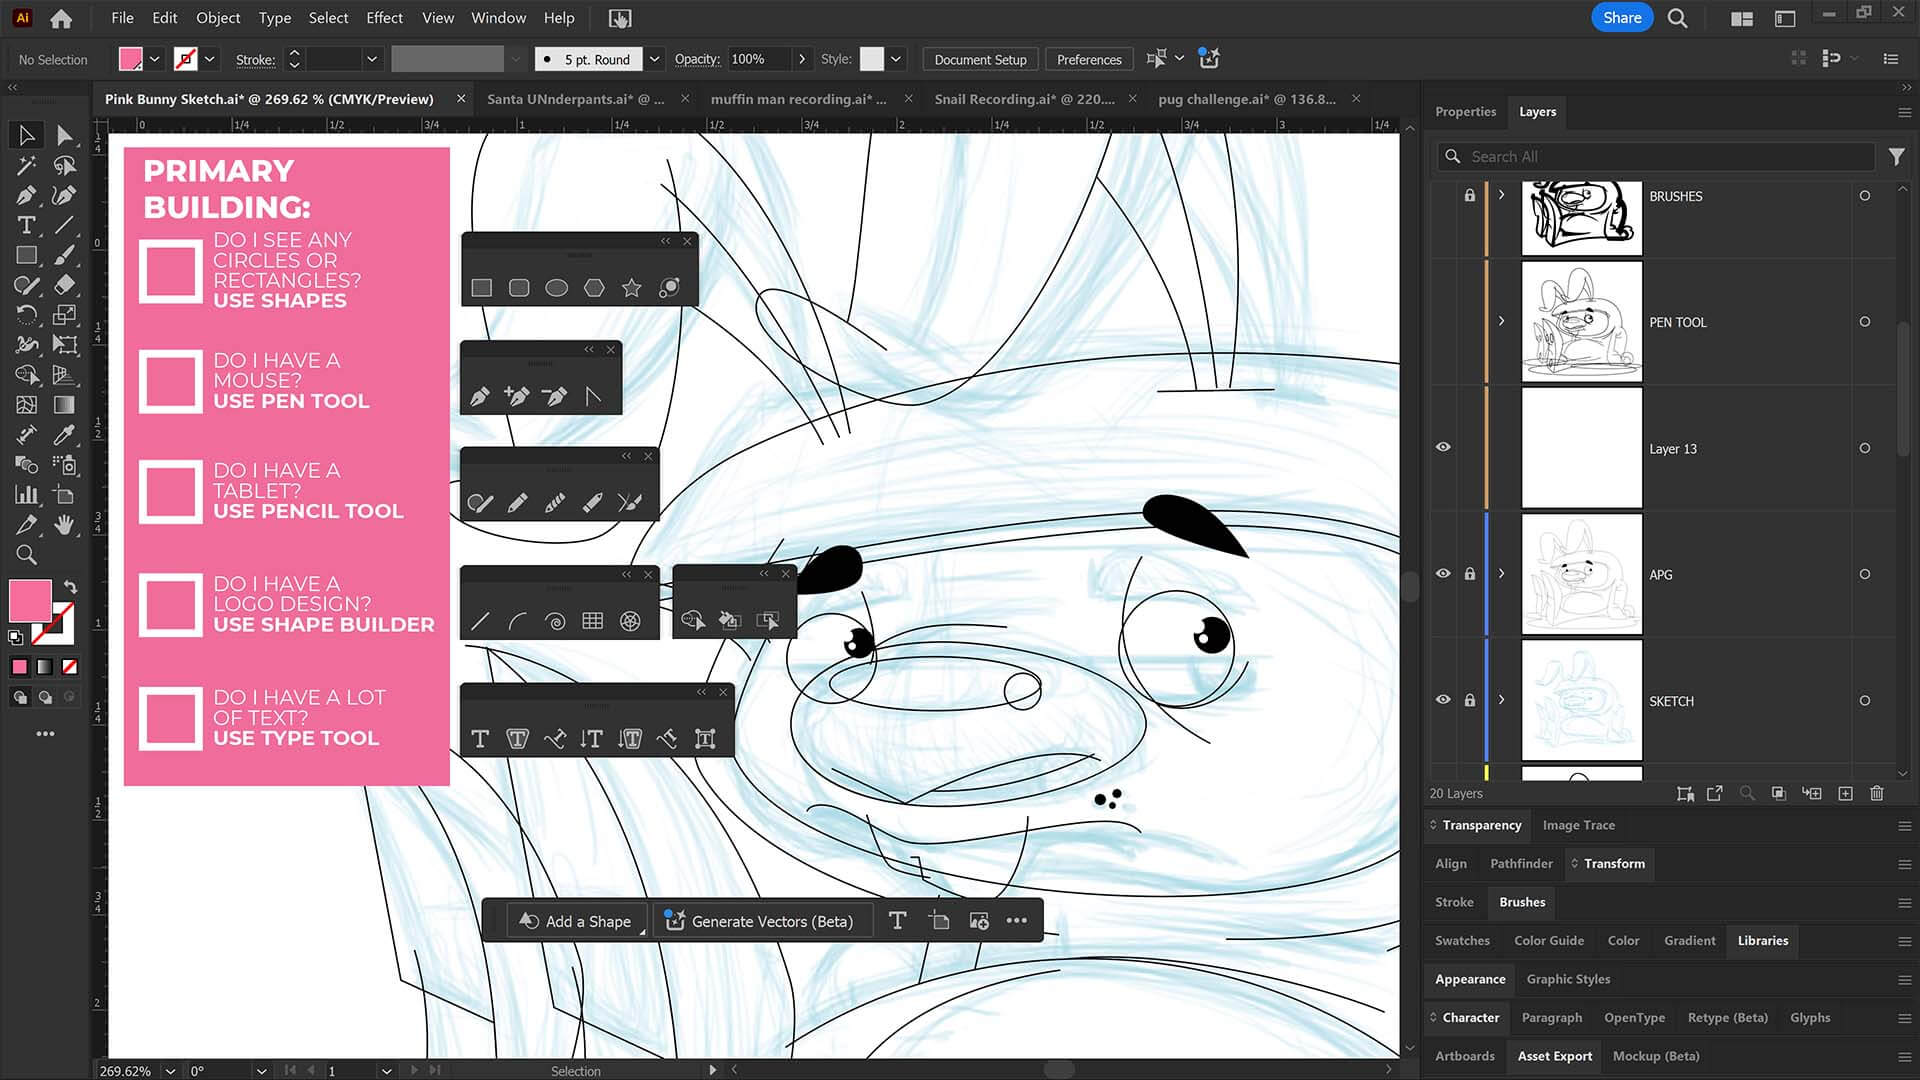Select the Zoom tool in toolbar
This screenshot has width=1920, height=1080.
26,555
